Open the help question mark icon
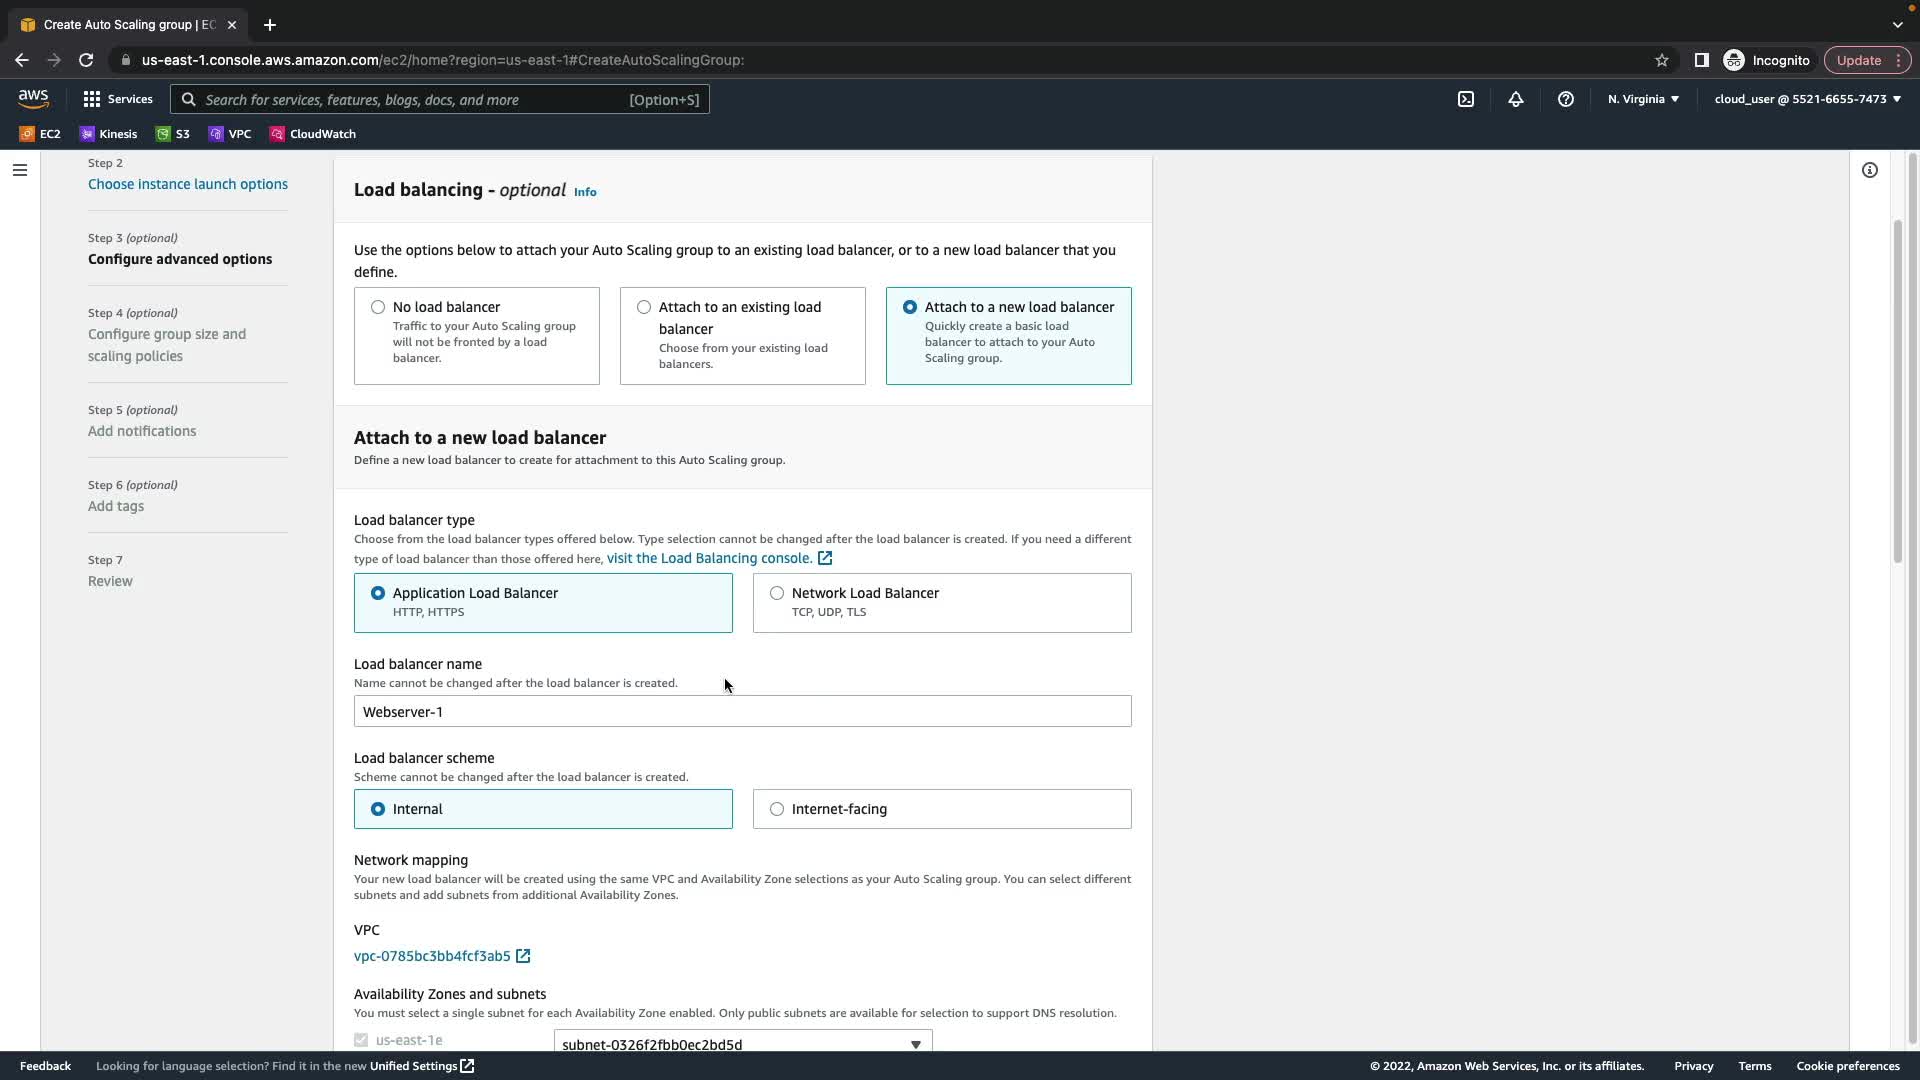This screenshot has width=1920, height=1080. tap(1565, 99)
